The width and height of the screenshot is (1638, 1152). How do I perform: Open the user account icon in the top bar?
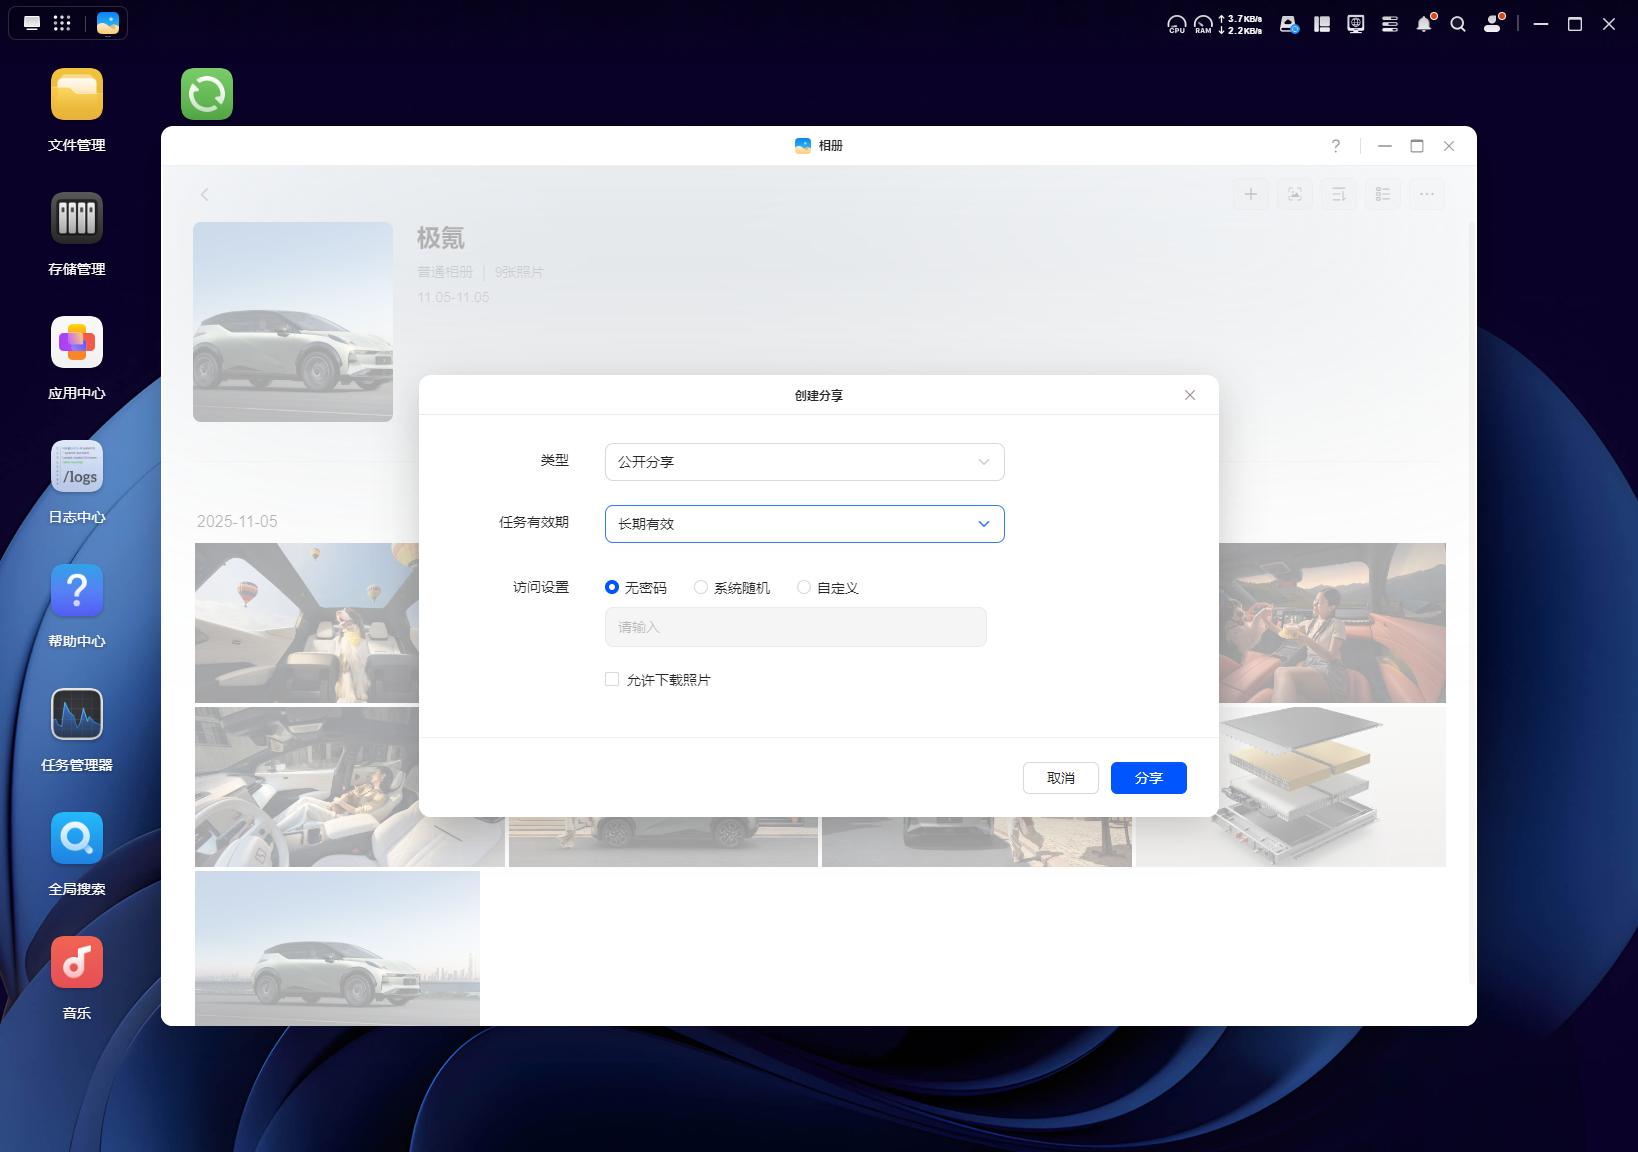click(1493, 24)
